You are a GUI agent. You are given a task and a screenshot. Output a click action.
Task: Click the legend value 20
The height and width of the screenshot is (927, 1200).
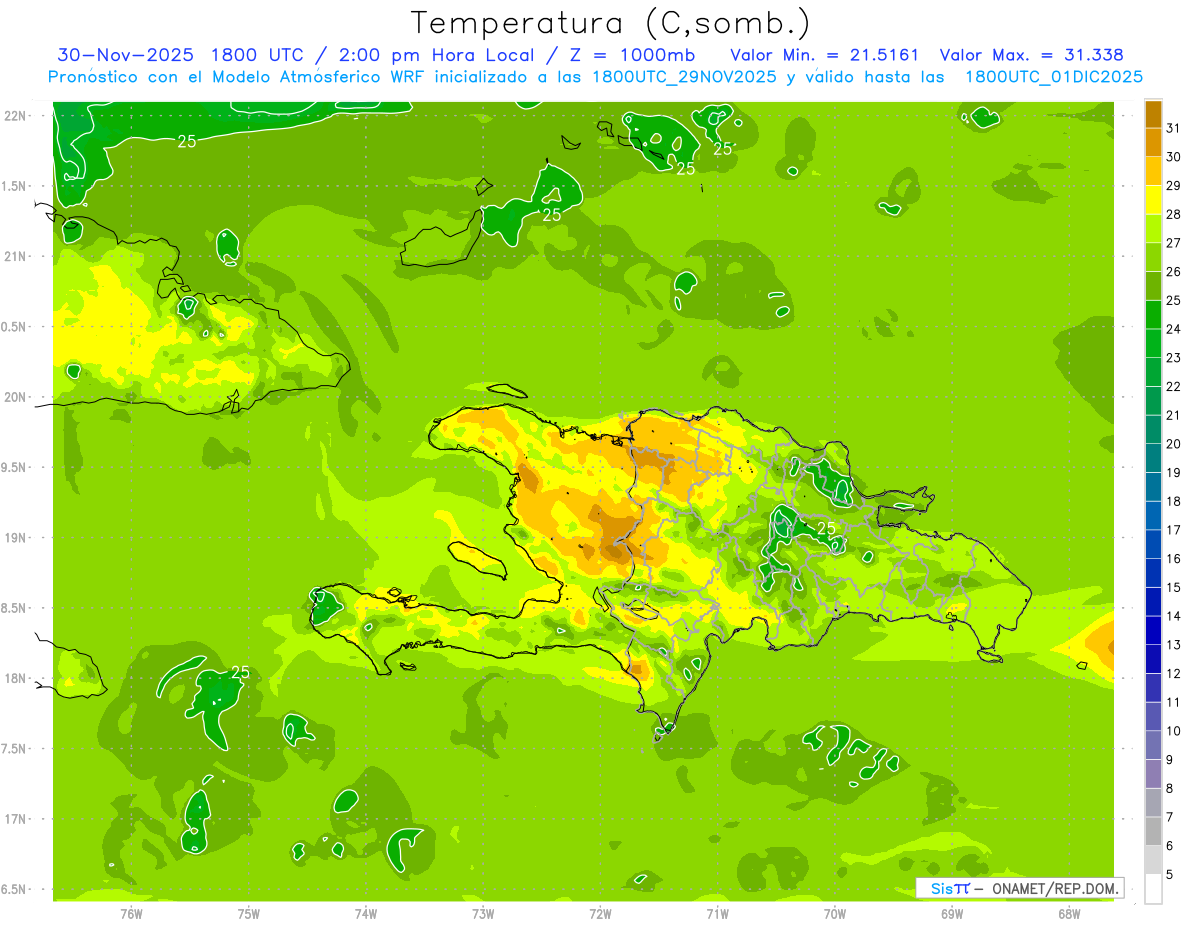(x=1174, y=444)
